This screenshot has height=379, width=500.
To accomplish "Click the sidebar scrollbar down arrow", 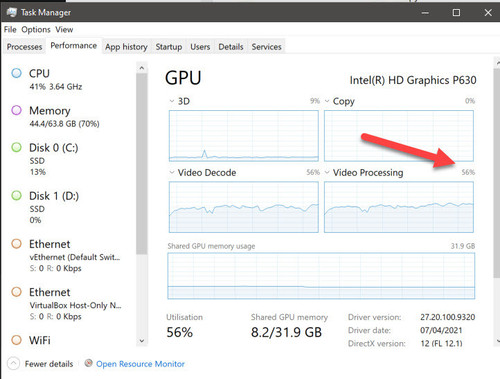I will click(142, 341).
